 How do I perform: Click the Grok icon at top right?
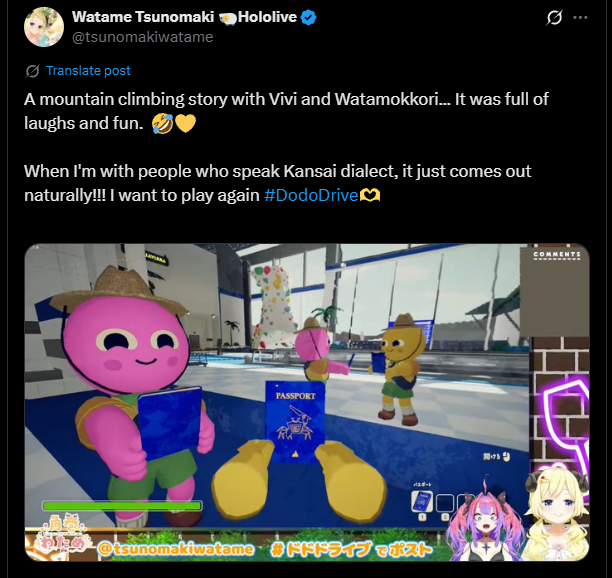coord(554,18)
